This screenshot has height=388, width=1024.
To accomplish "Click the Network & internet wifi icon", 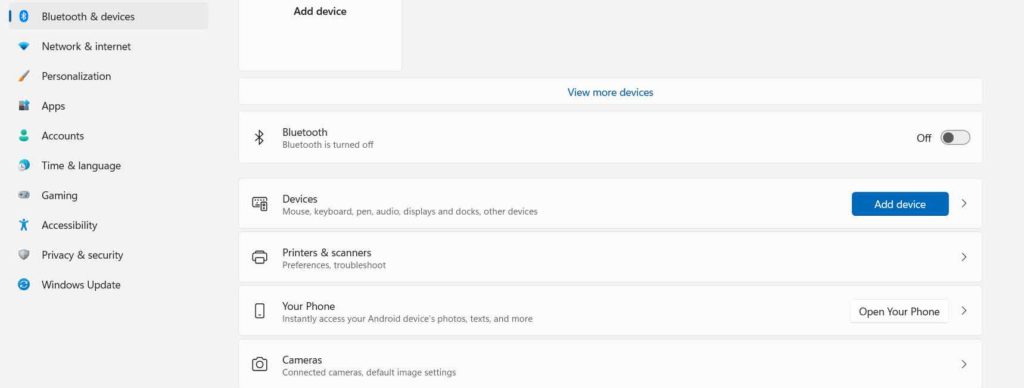I will (24, 46).
